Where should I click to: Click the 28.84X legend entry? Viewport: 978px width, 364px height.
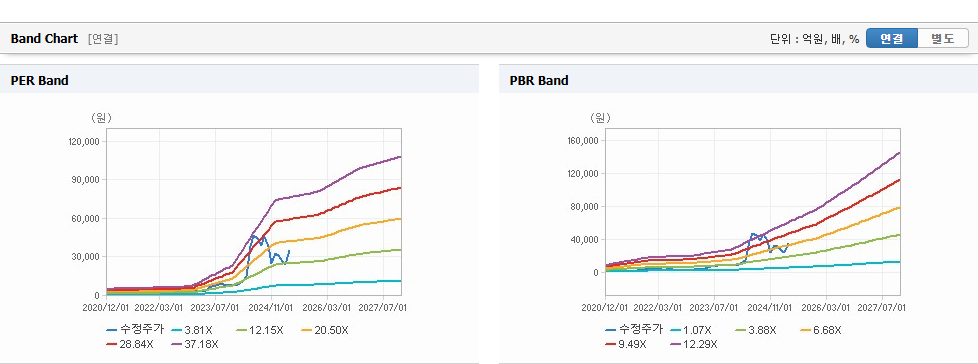130,344
